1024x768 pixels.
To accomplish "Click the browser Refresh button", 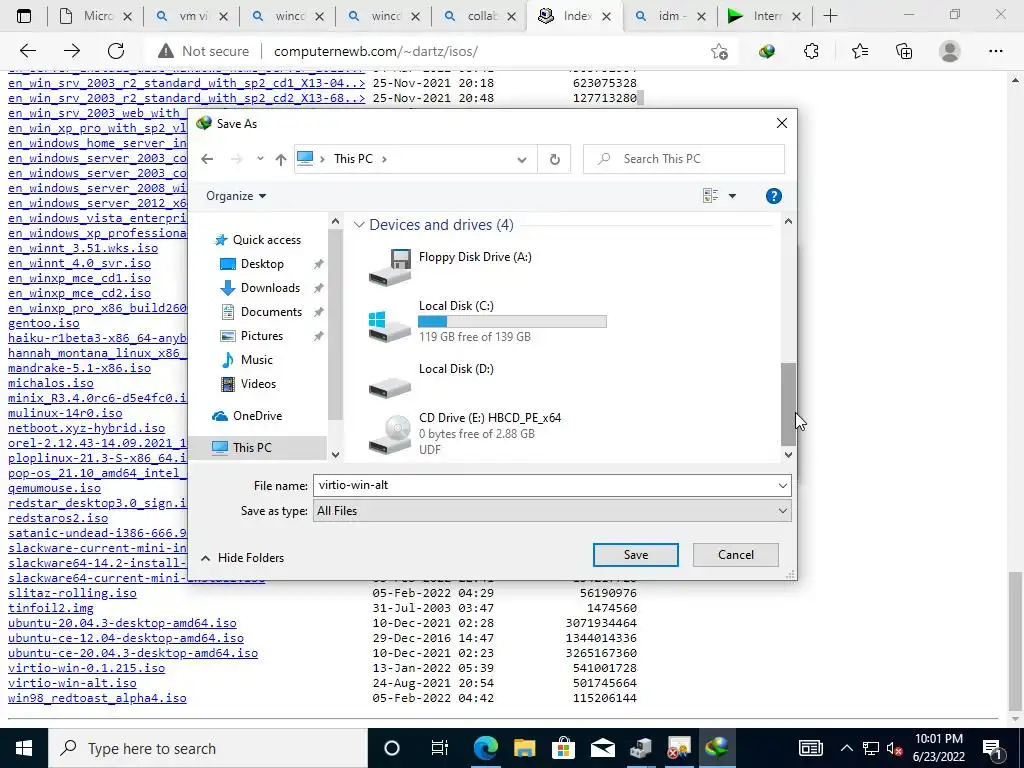I will pos(116,51).
